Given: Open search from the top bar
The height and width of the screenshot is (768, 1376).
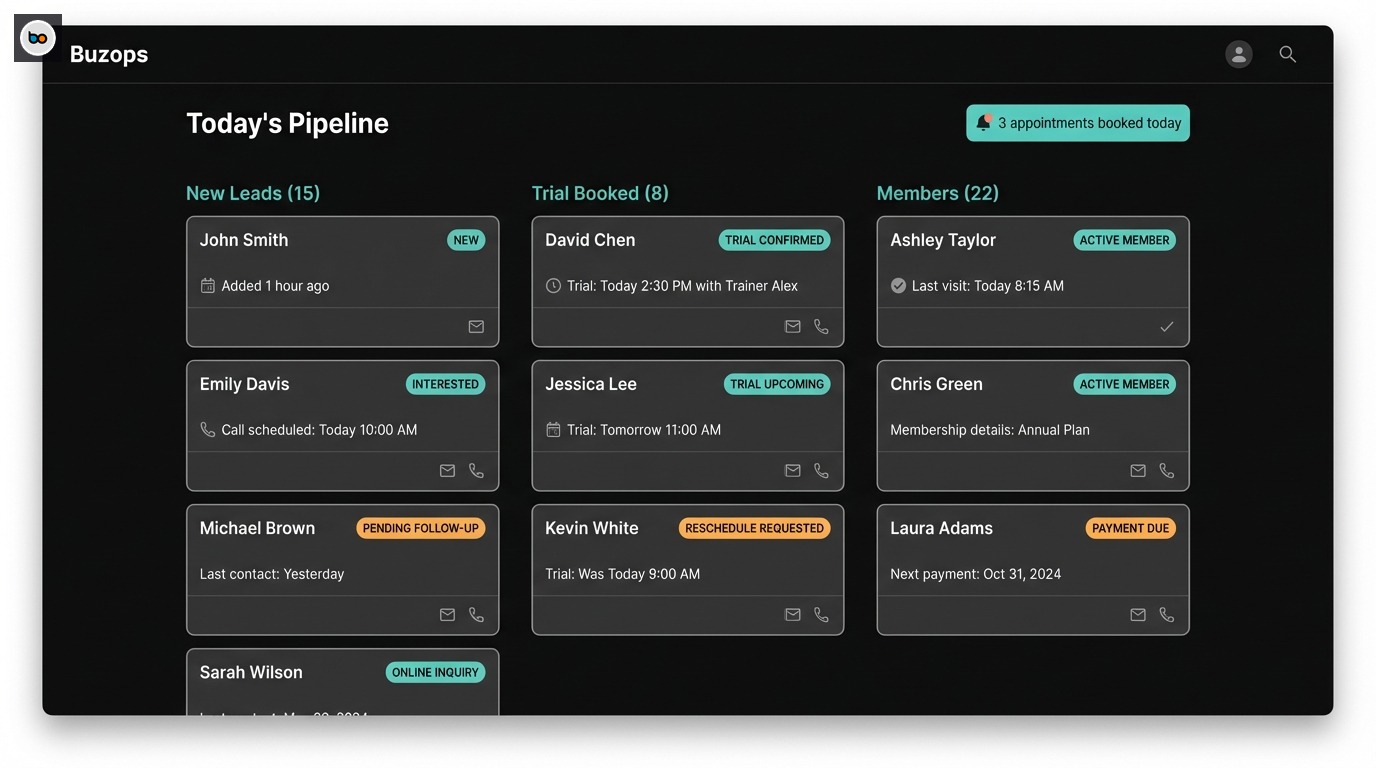Looking at the screenshot, I should 1288,54.
